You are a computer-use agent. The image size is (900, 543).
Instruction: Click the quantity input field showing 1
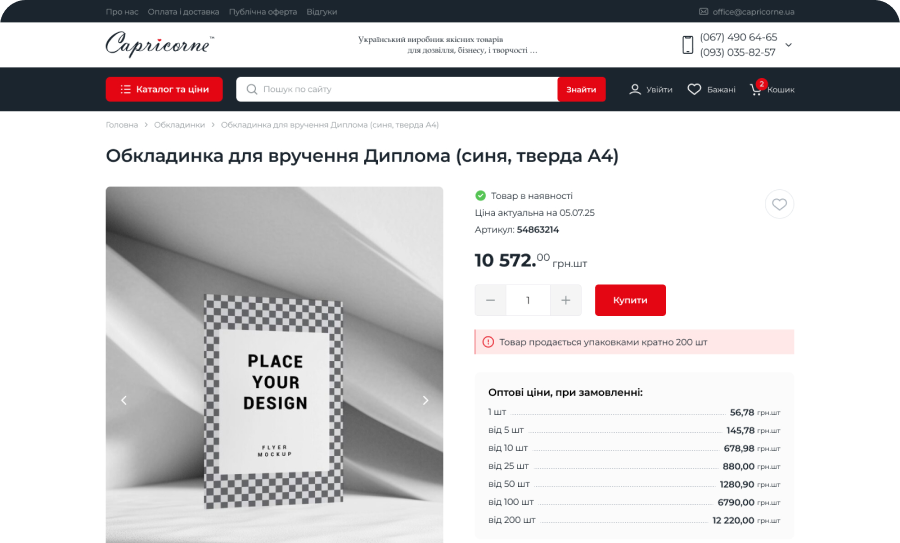(528, 300)
